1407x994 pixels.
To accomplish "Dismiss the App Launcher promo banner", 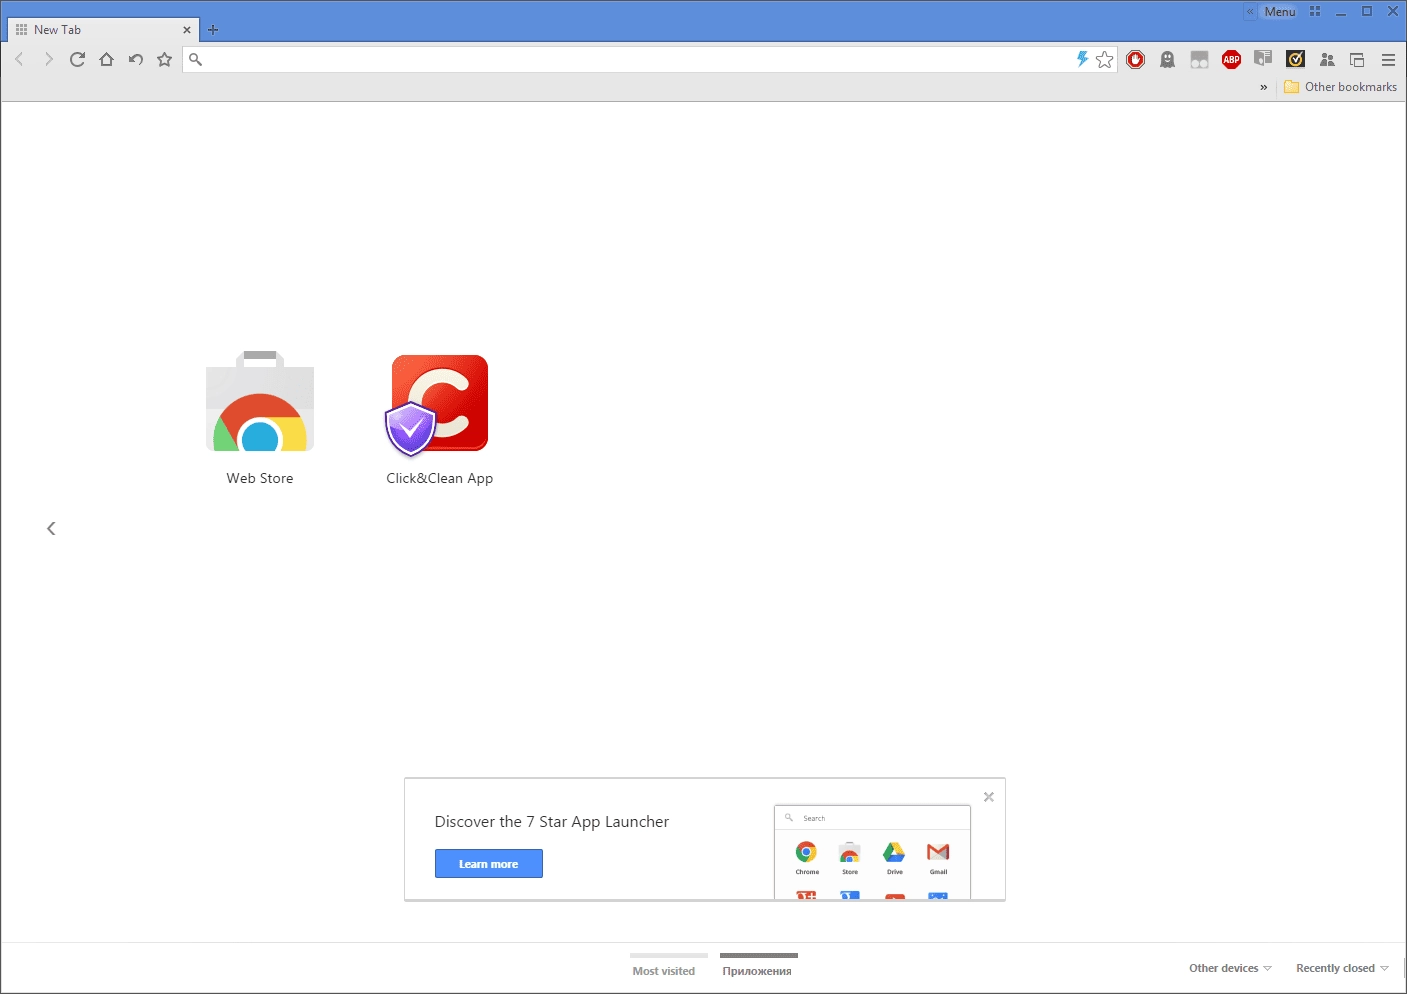I will pos(988,797).
